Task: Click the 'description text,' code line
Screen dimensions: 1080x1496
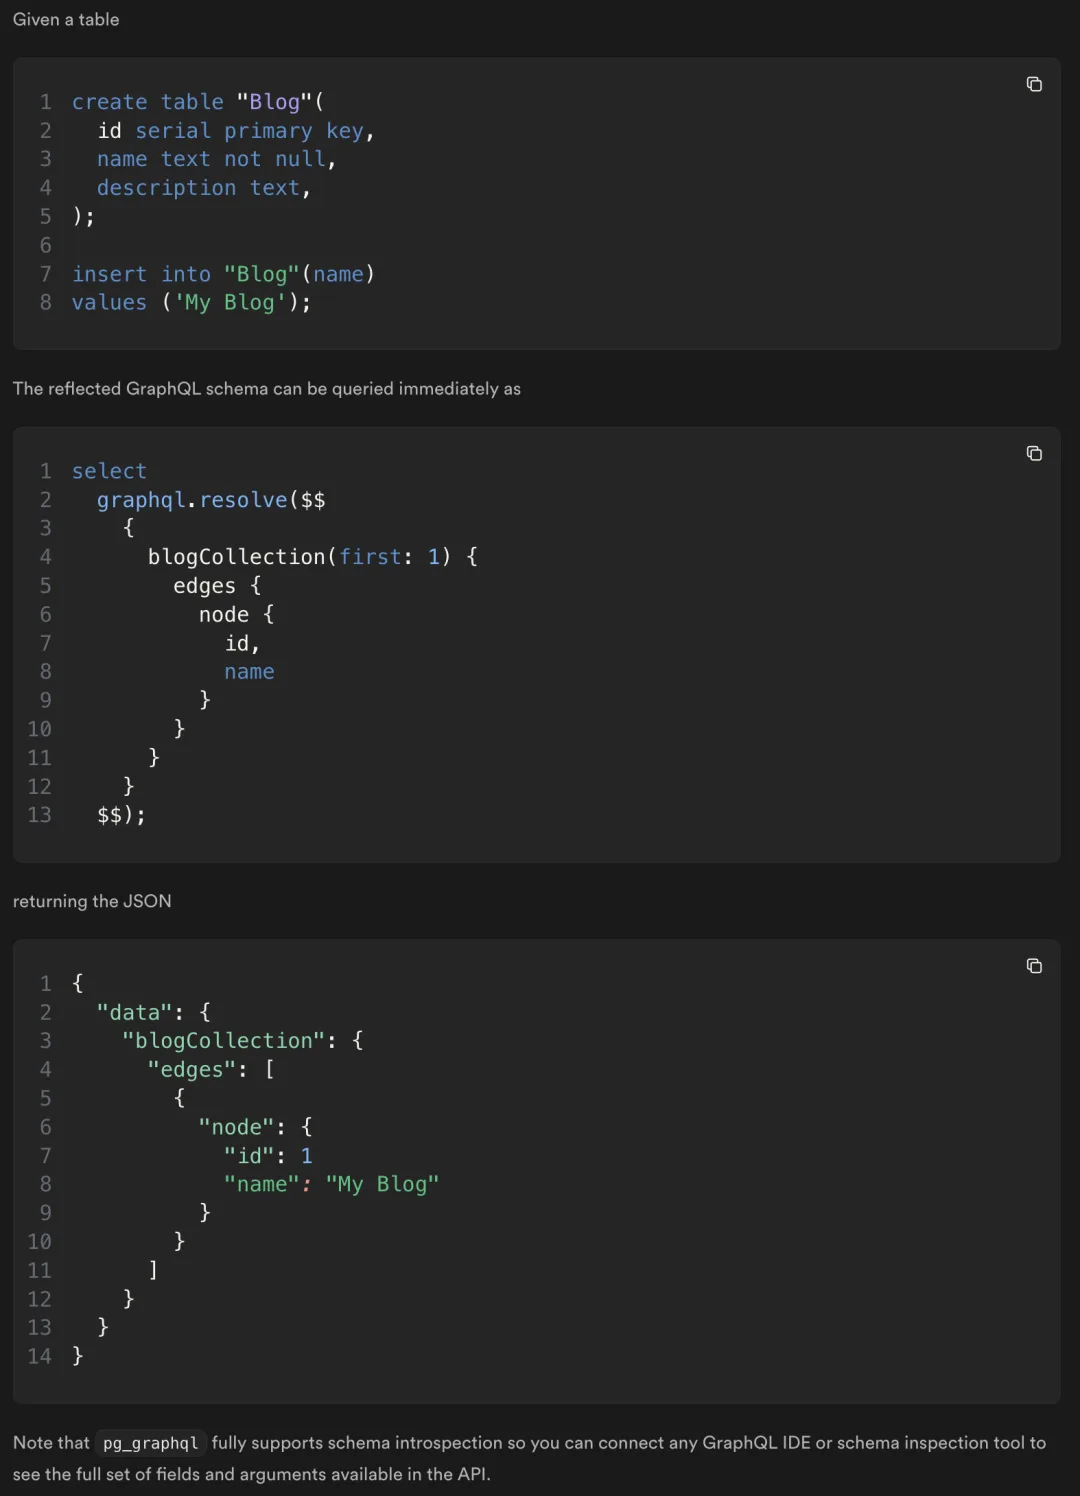Action: coord(204,188)
